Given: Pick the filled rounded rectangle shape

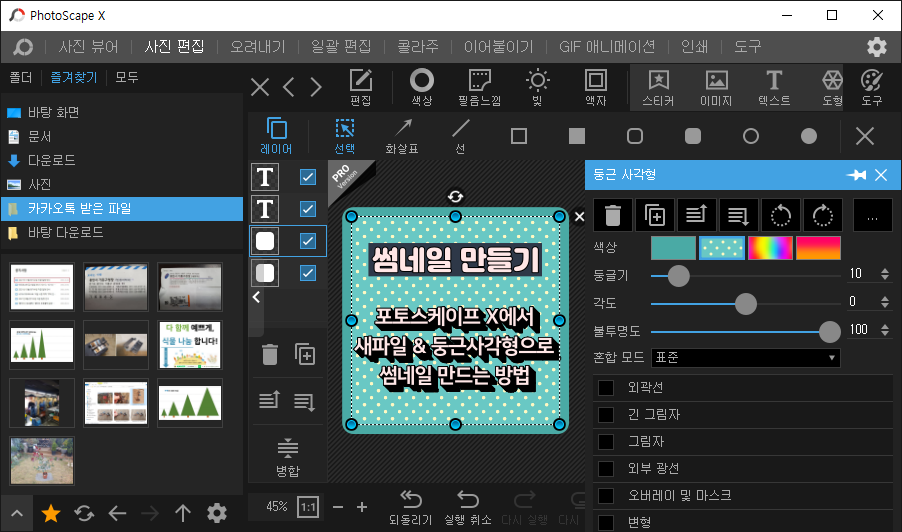Looking at the screenshot, I should (693, 136).
